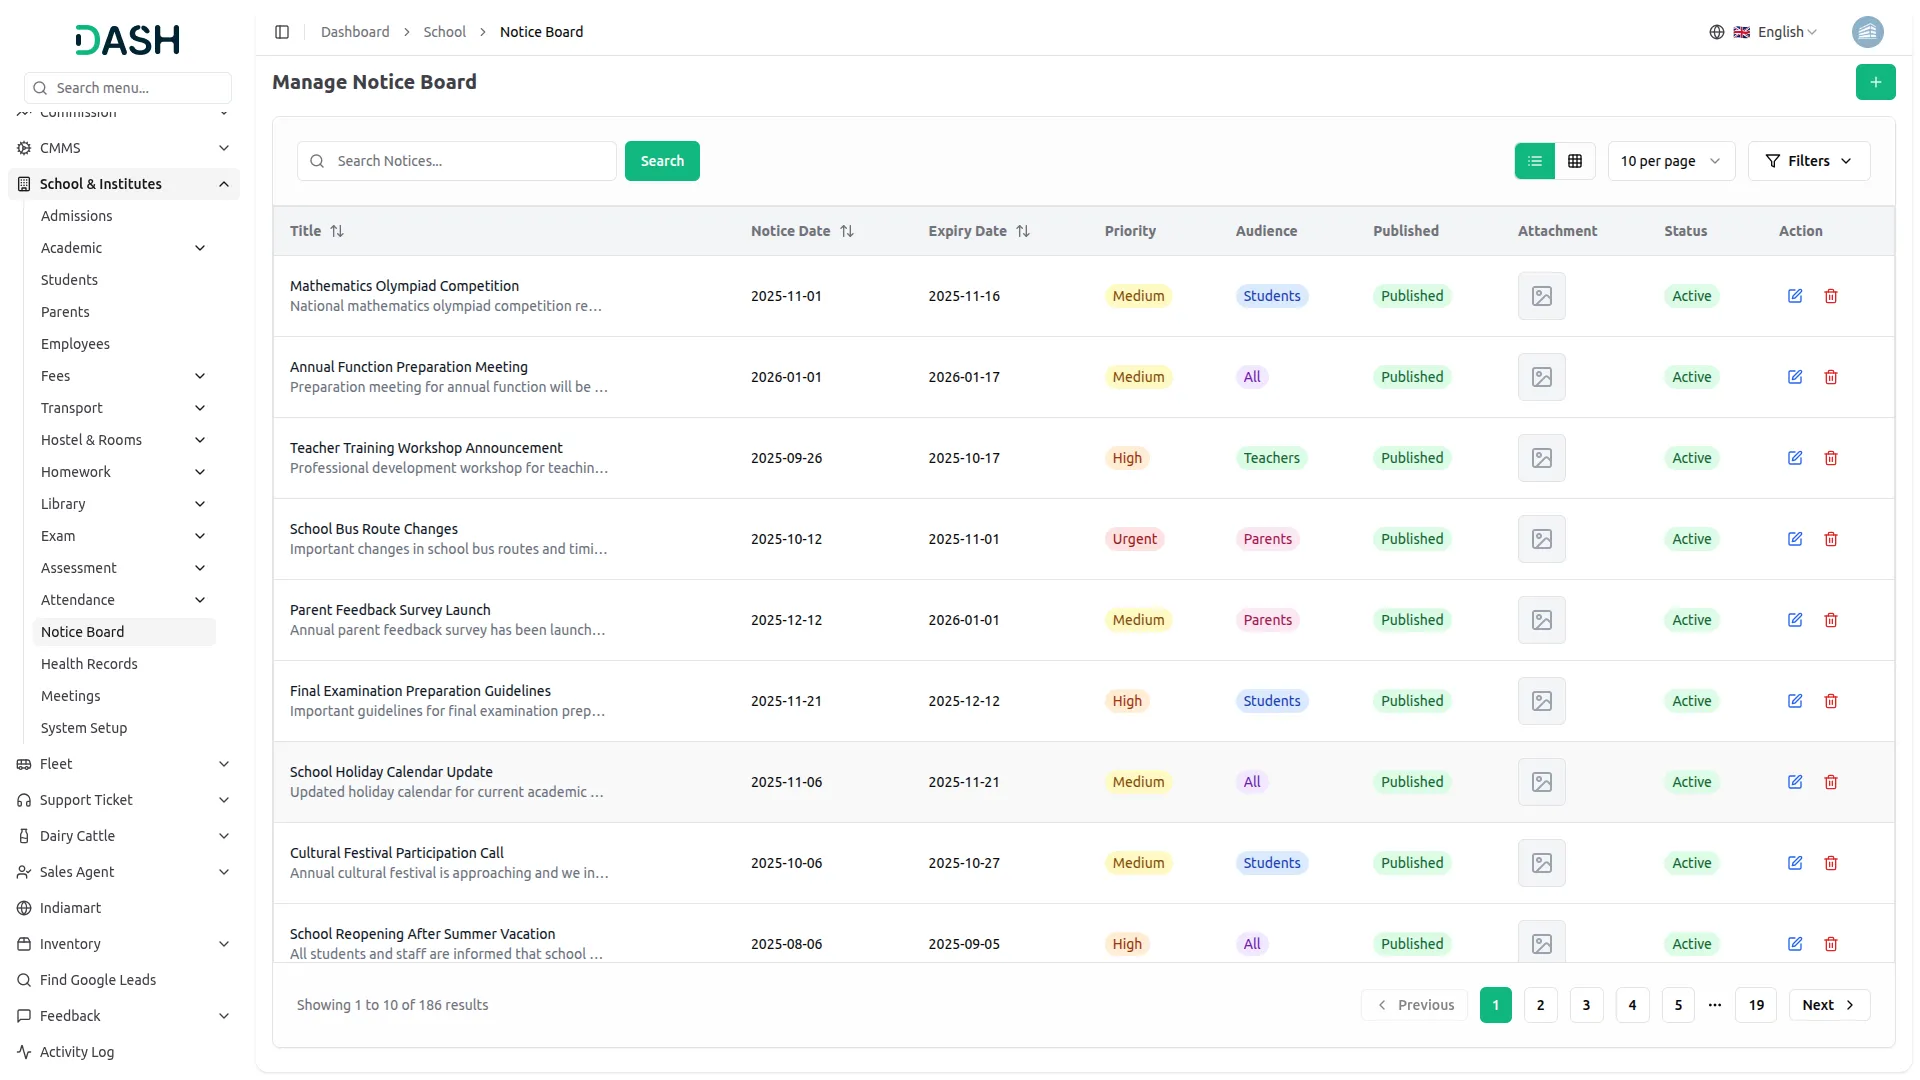
Task: Click the Search button
Action: [x=662, y=161]
